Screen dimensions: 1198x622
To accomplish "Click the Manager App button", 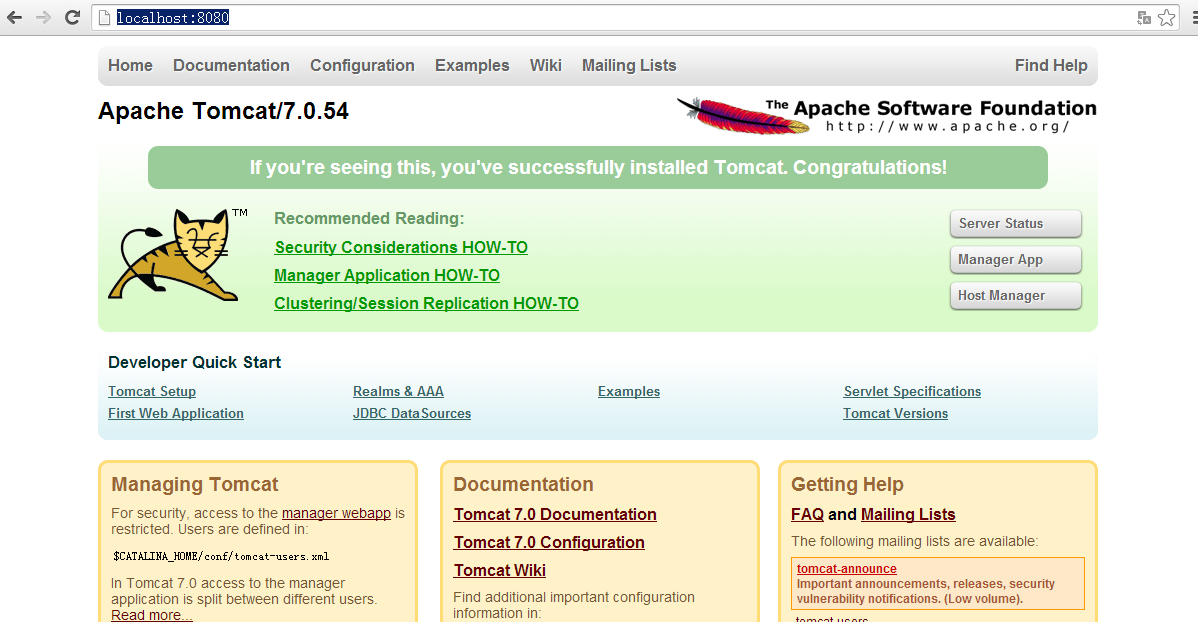I will 1016,259.
